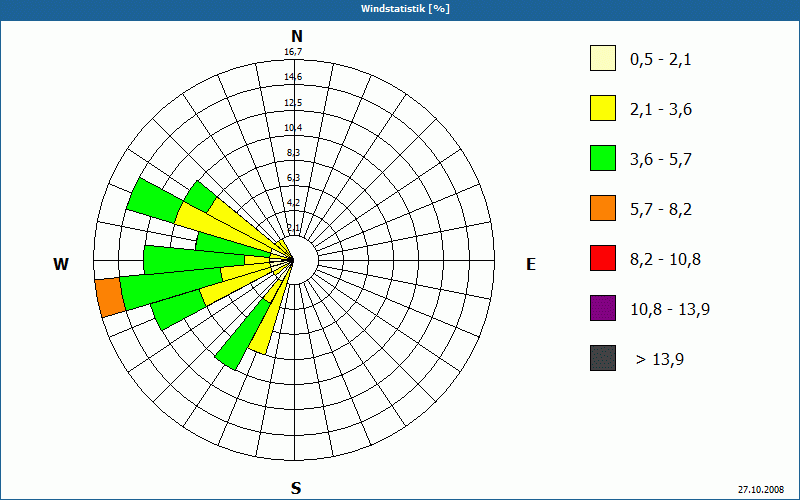Screen dimensions: 800x500
Task: Click the green 3,6 - 5,7 legend swatch
Action: [x=603, y=158]
